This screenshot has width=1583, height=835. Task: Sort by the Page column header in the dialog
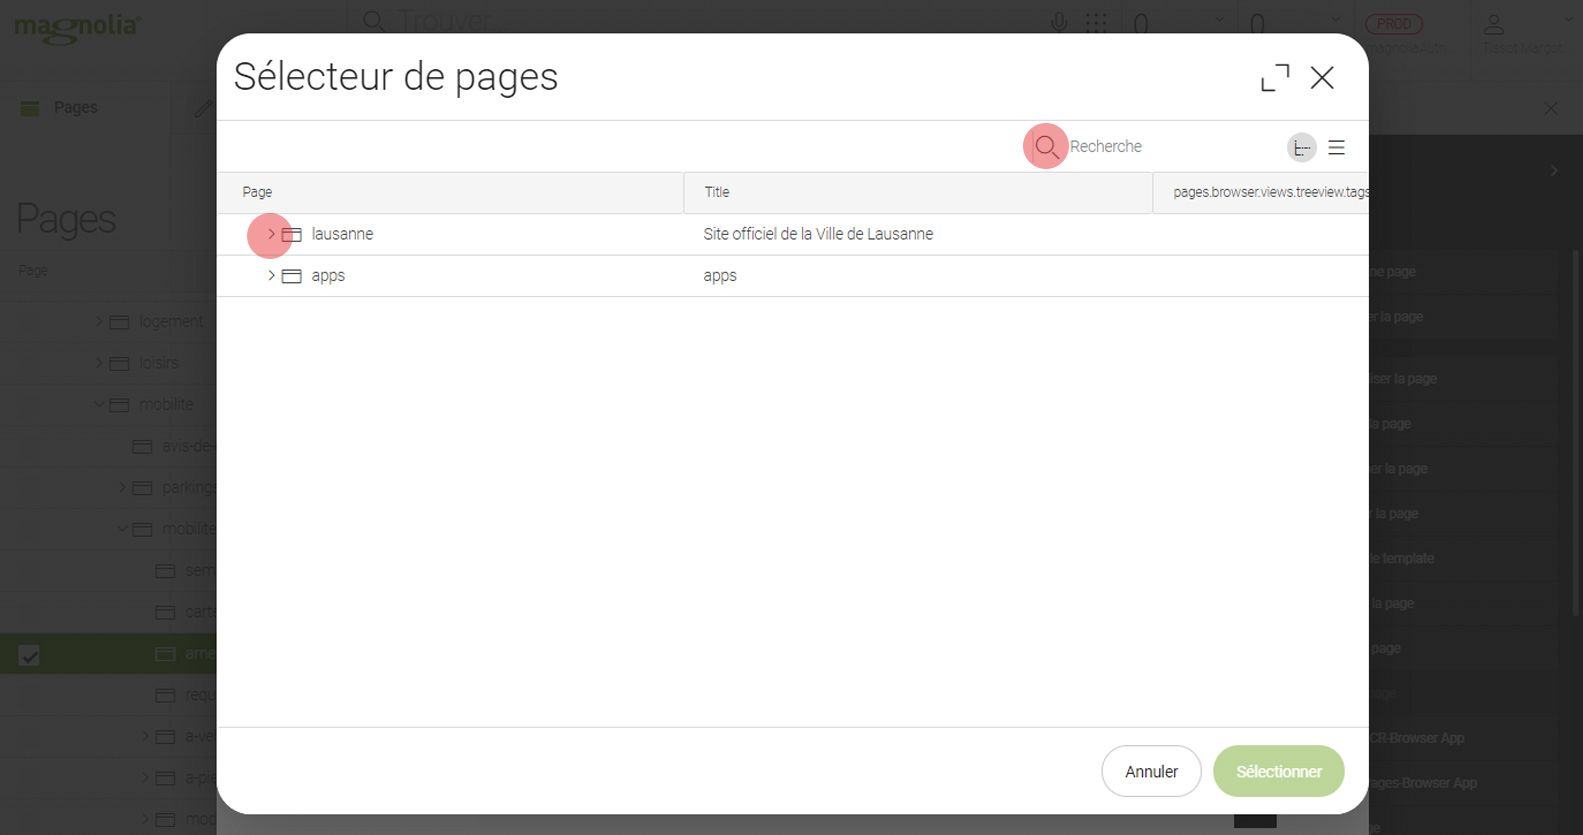[450, 192]
